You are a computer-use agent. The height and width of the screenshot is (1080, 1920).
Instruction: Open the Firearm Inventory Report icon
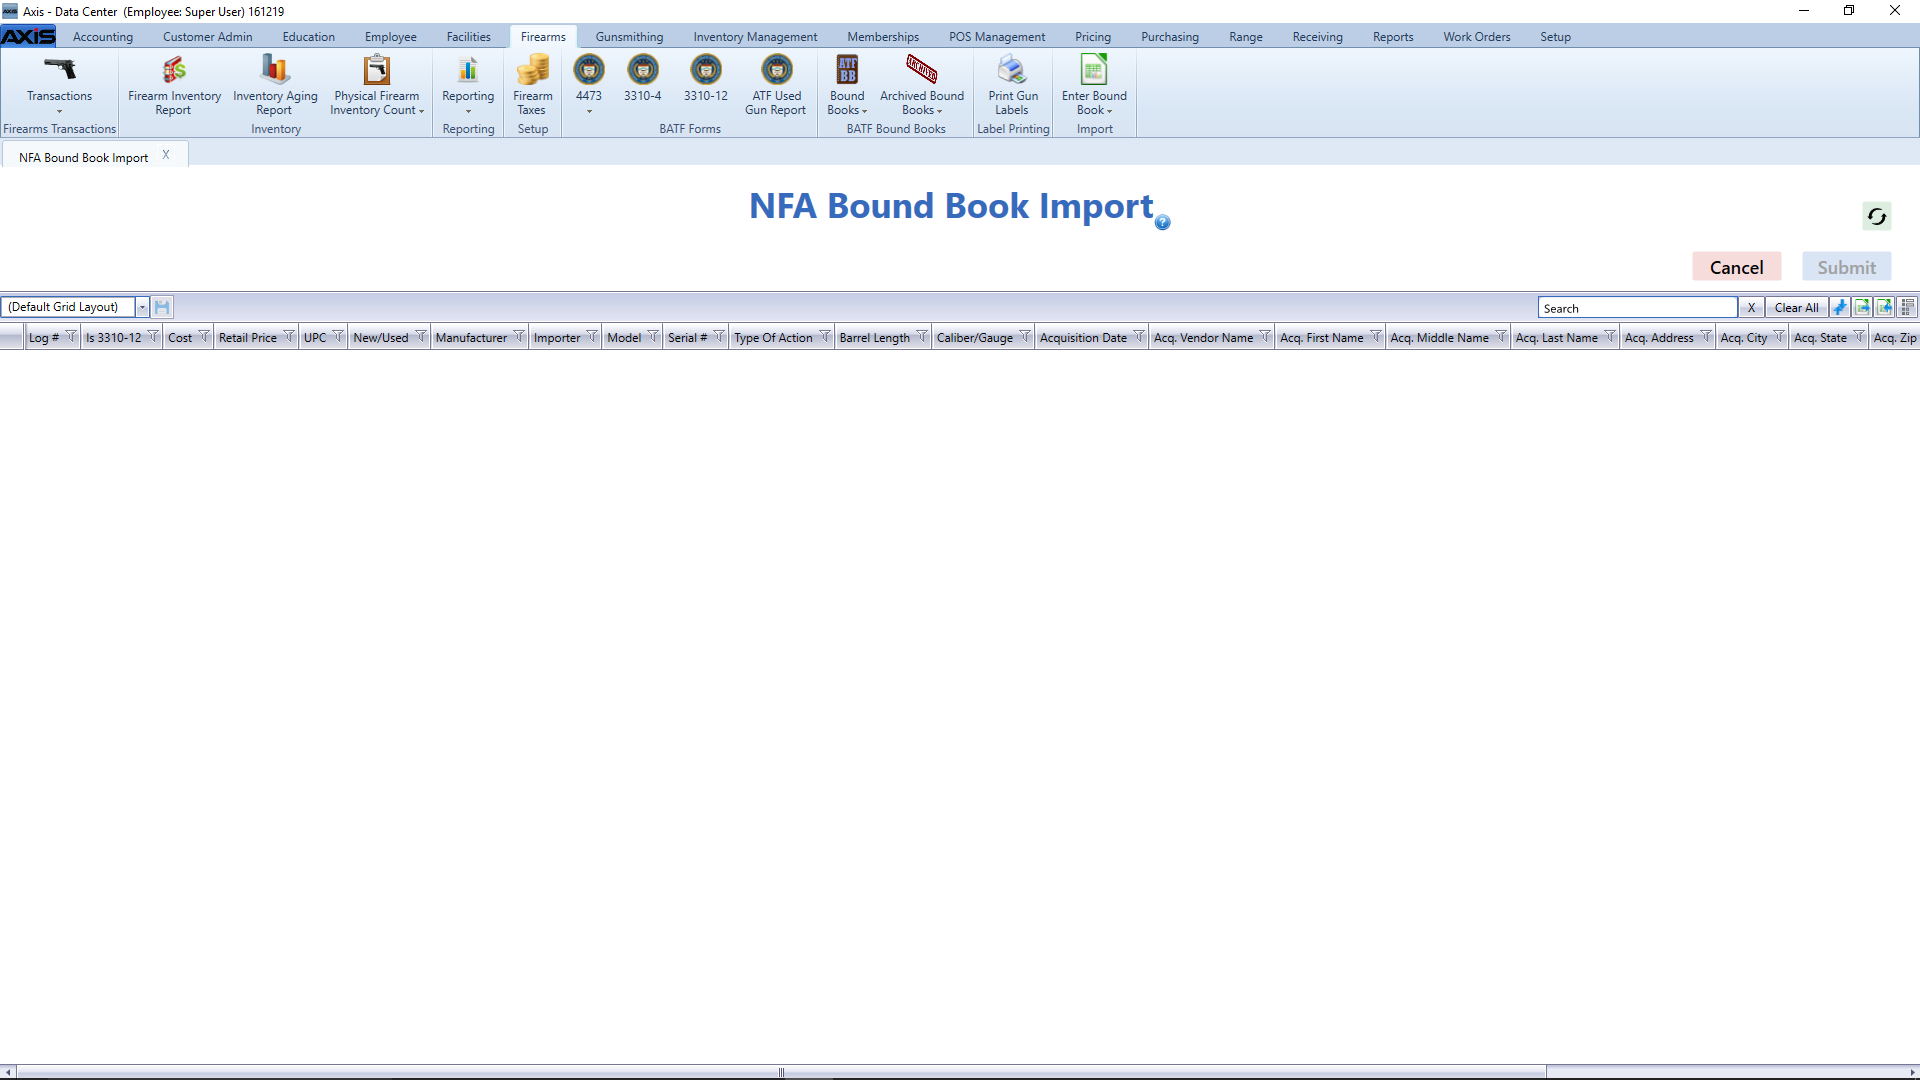(x=174, y=85)
